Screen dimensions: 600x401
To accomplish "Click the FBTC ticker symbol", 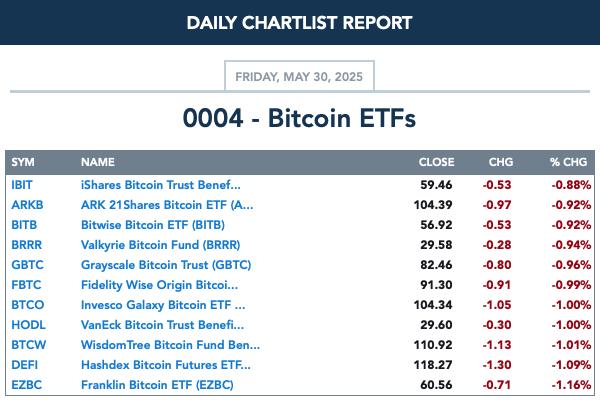I will (26, 285).
